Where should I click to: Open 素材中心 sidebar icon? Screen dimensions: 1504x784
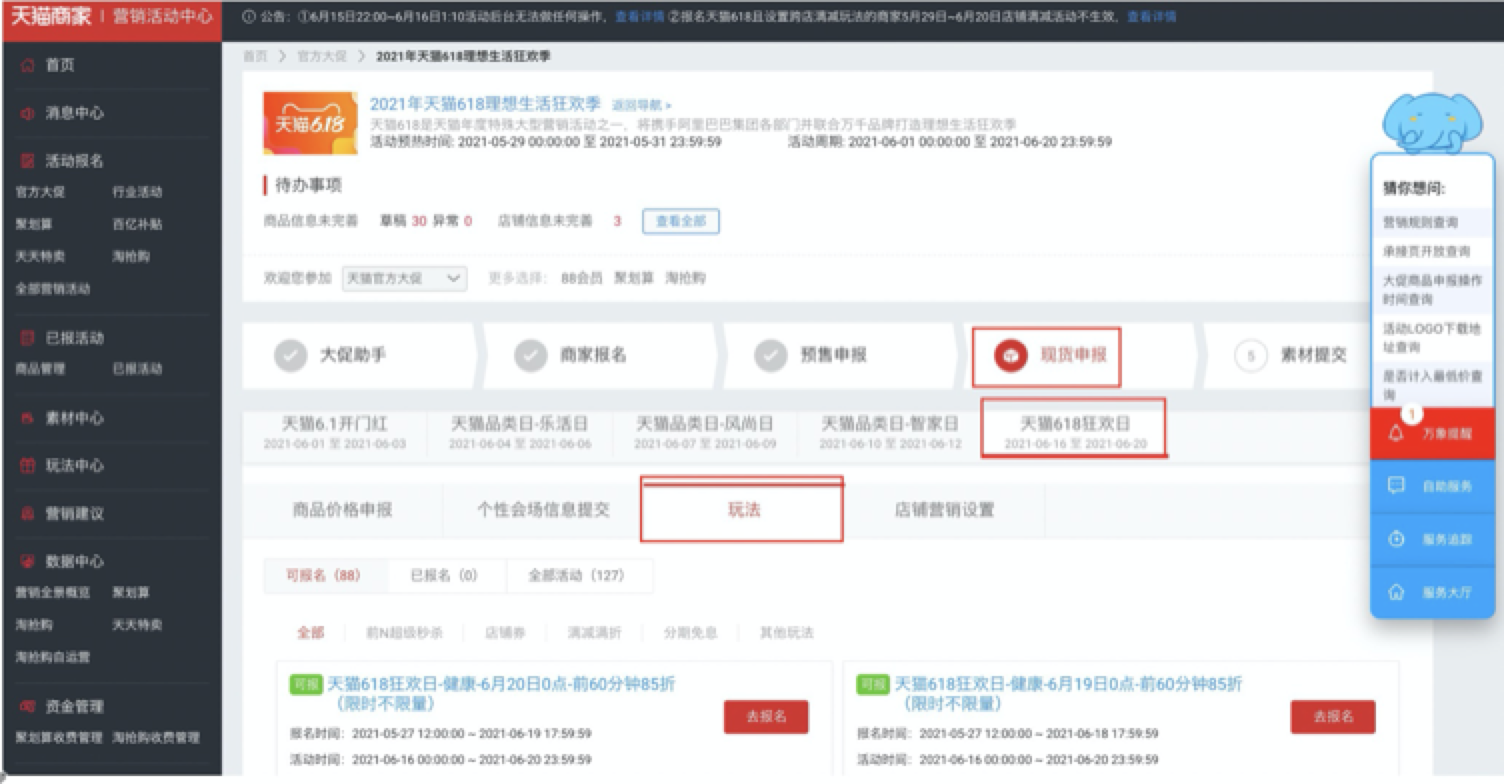pos(28,419)
